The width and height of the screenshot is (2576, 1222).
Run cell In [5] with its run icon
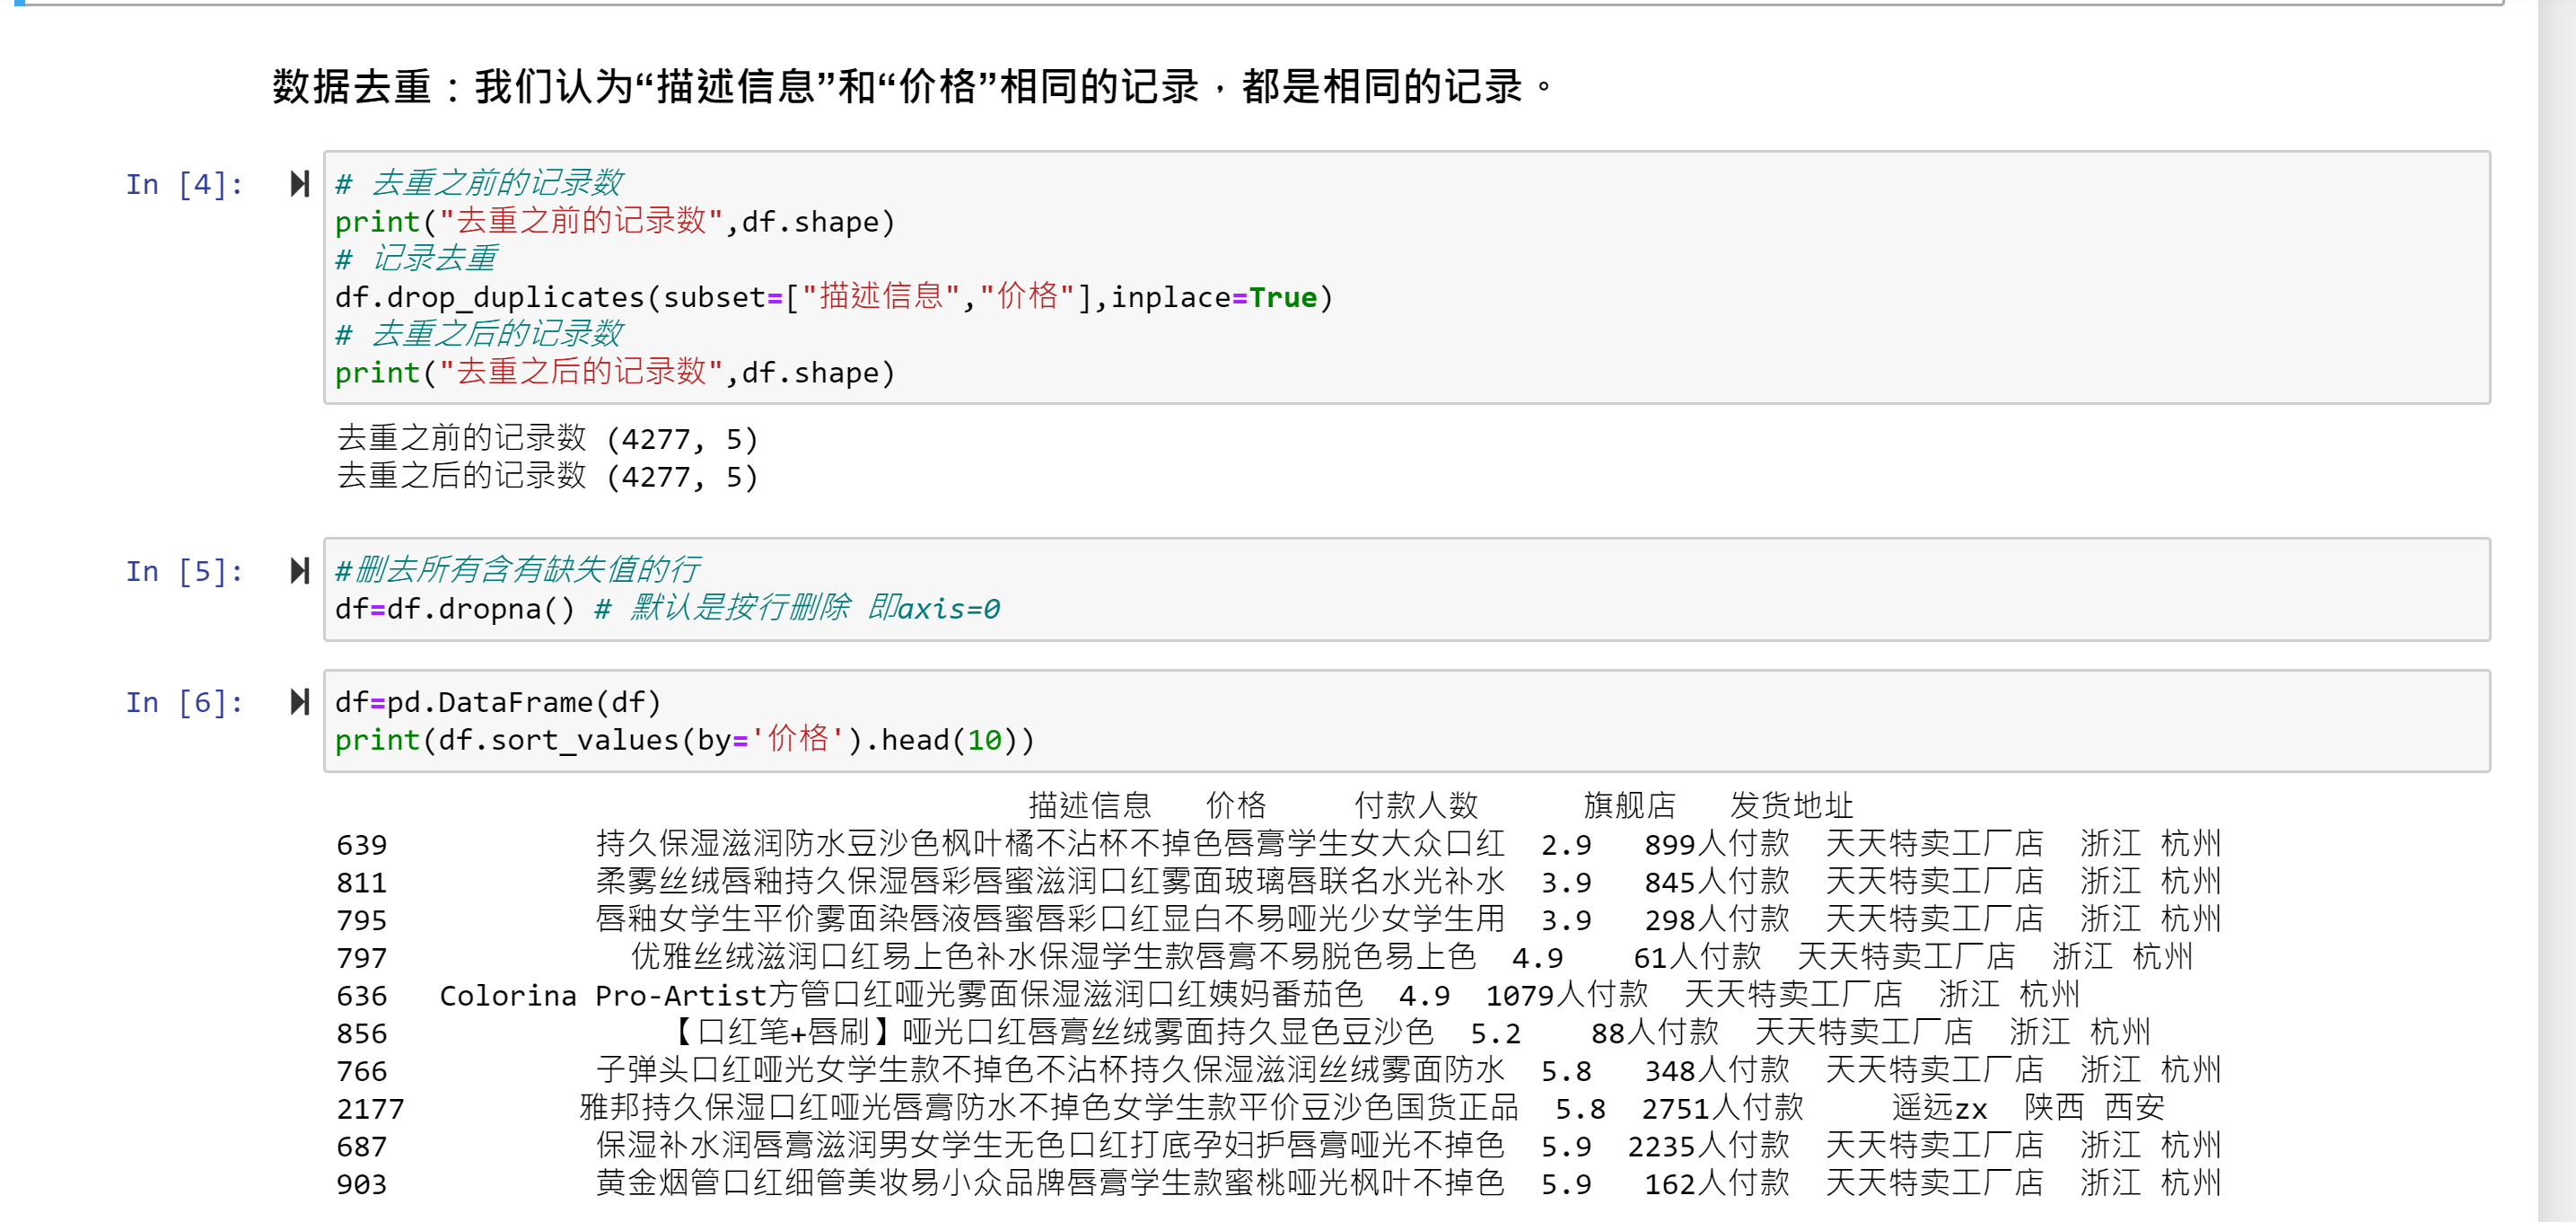[299, 571]
